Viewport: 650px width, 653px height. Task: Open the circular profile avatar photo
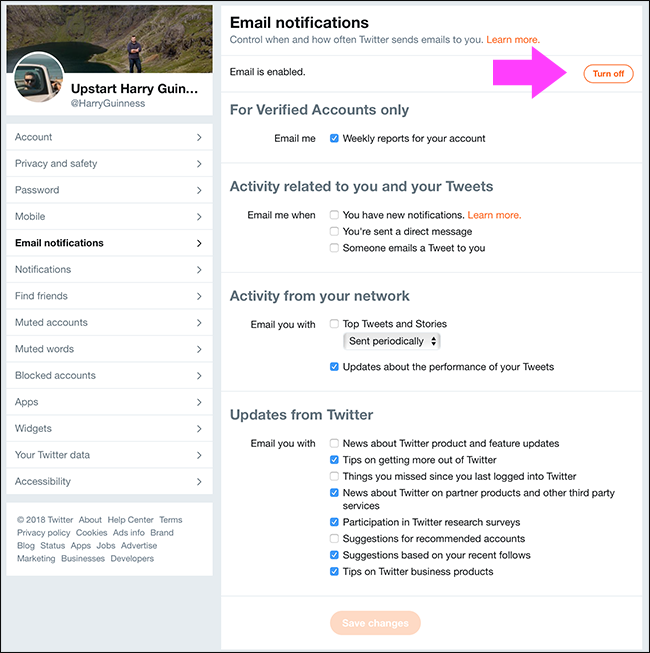(x=38, y=77)
